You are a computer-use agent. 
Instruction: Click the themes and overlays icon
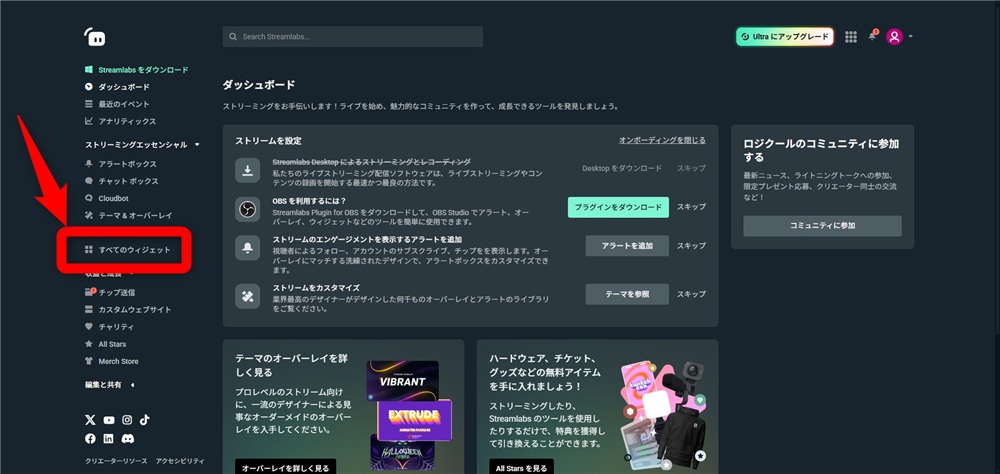89,216
